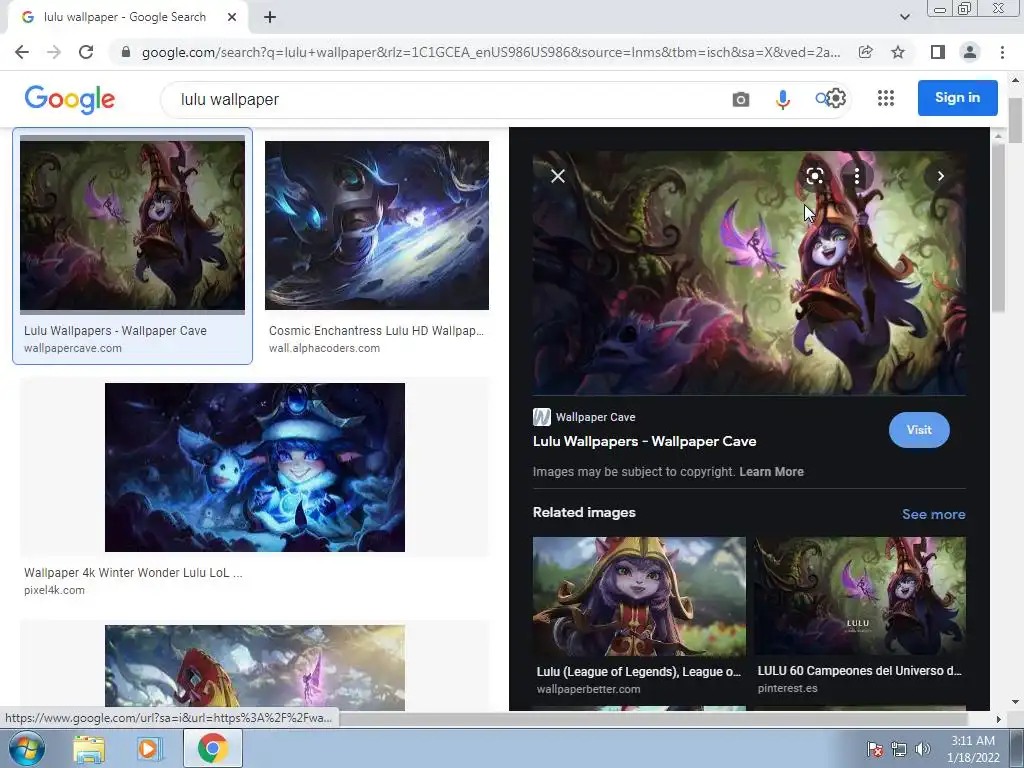The width and height of the screenshot is (1024, 768).
Task: Select the Wallpaper Cave Lulu thumbnail result
Action: pos(133,225)
